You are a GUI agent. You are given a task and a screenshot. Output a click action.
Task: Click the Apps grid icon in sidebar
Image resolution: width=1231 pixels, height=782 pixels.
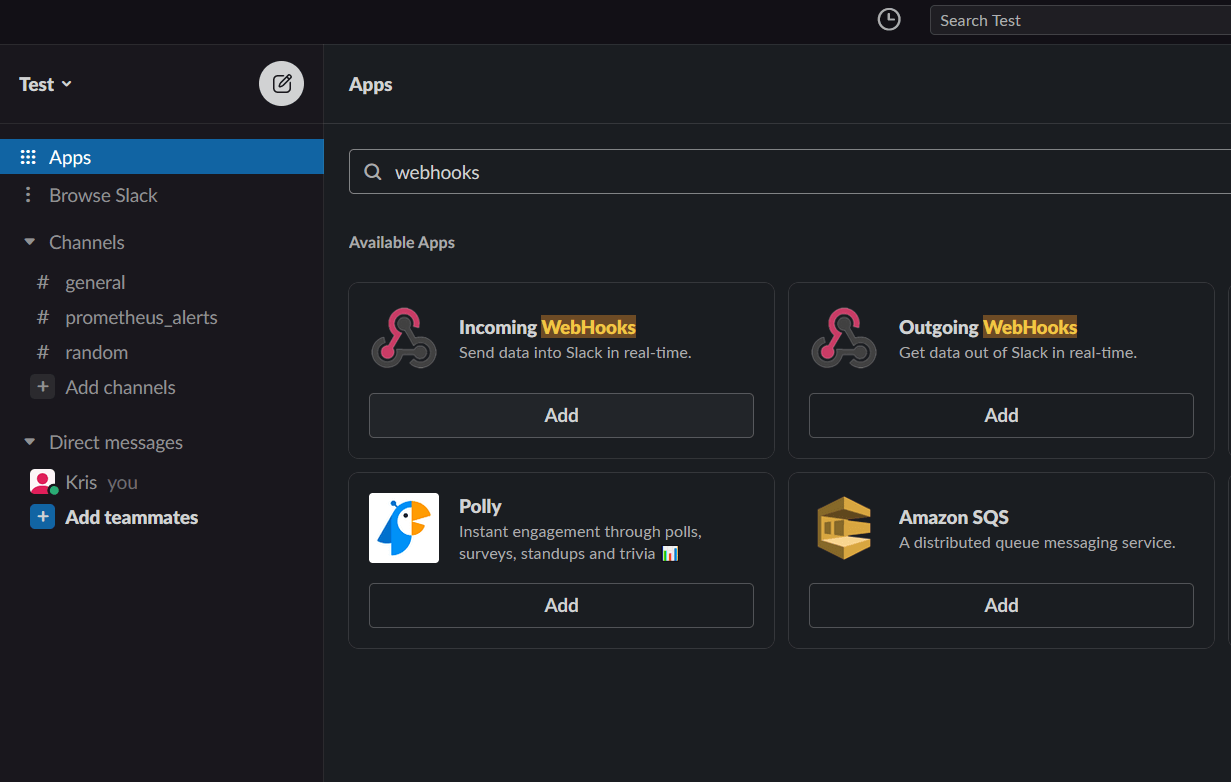tap(28, 156)
